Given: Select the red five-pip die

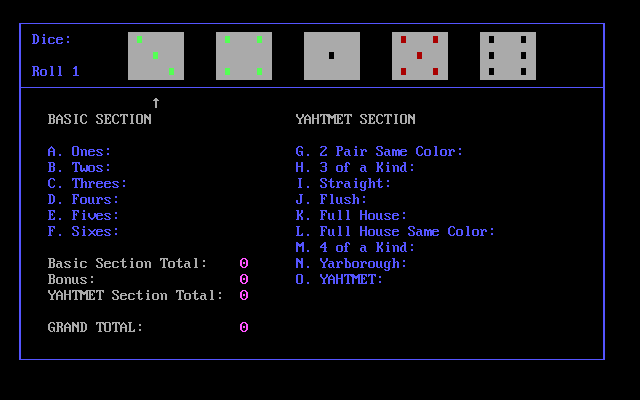Looking at the screenshot, I should (419, 56).
